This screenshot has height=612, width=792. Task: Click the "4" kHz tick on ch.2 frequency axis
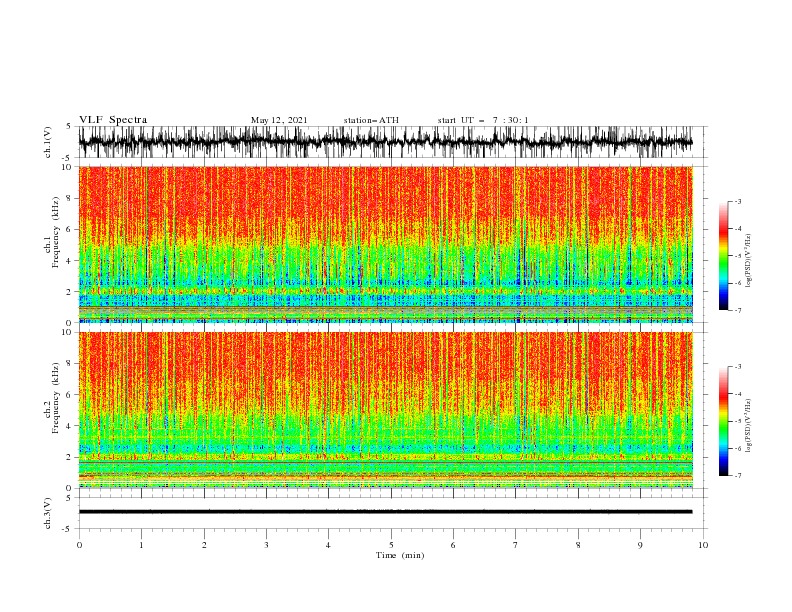pos(70,426)
